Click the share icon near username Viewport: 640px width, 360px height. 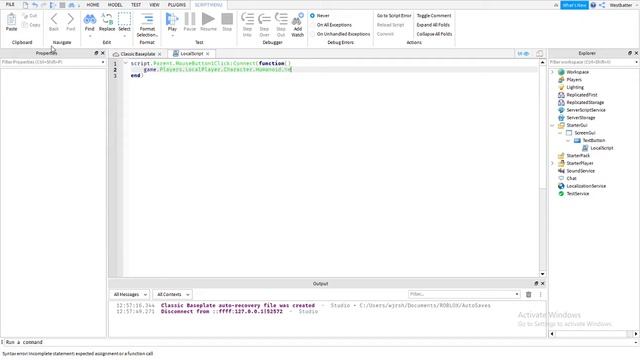[602, 5]
